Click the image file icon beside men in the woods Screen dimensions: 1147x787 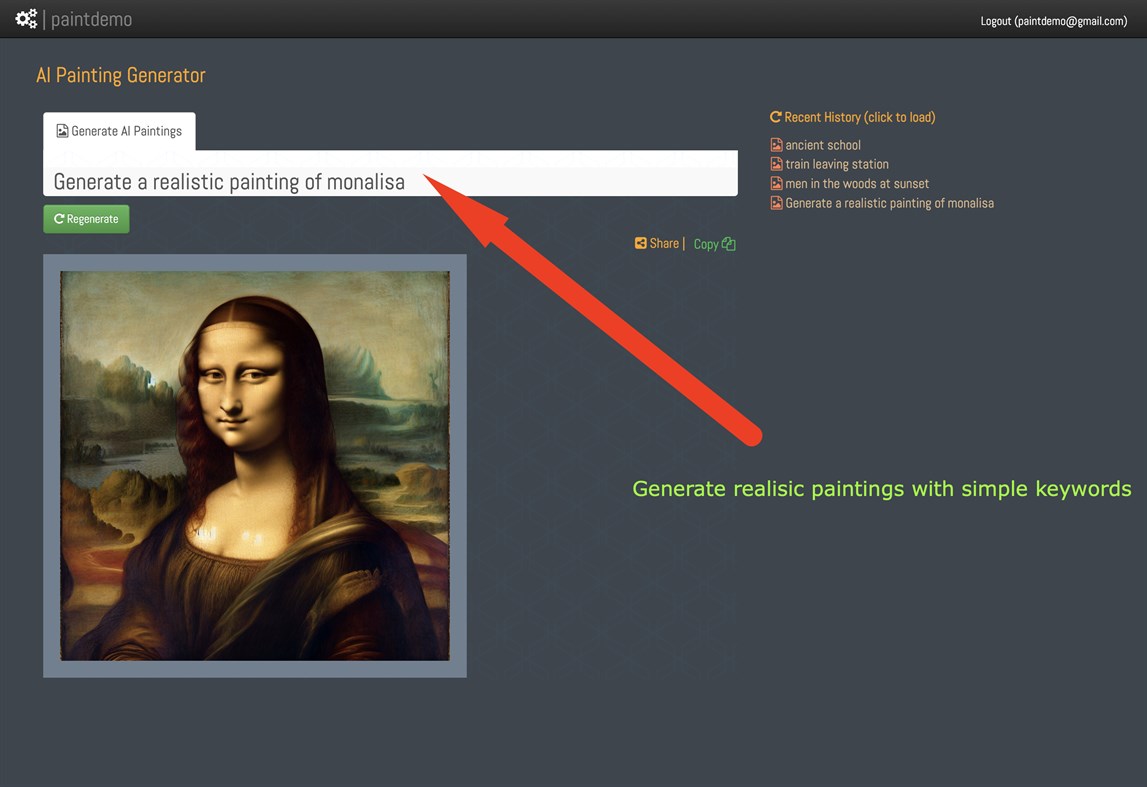(x=776, y=183)
